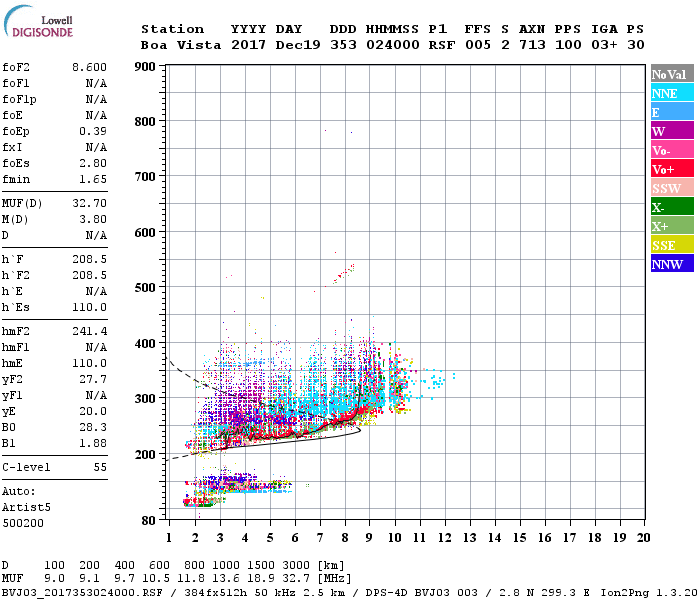The image size is (700, 600).
Task: Click the Boa Vista station name
Action: tap(181, 45)
